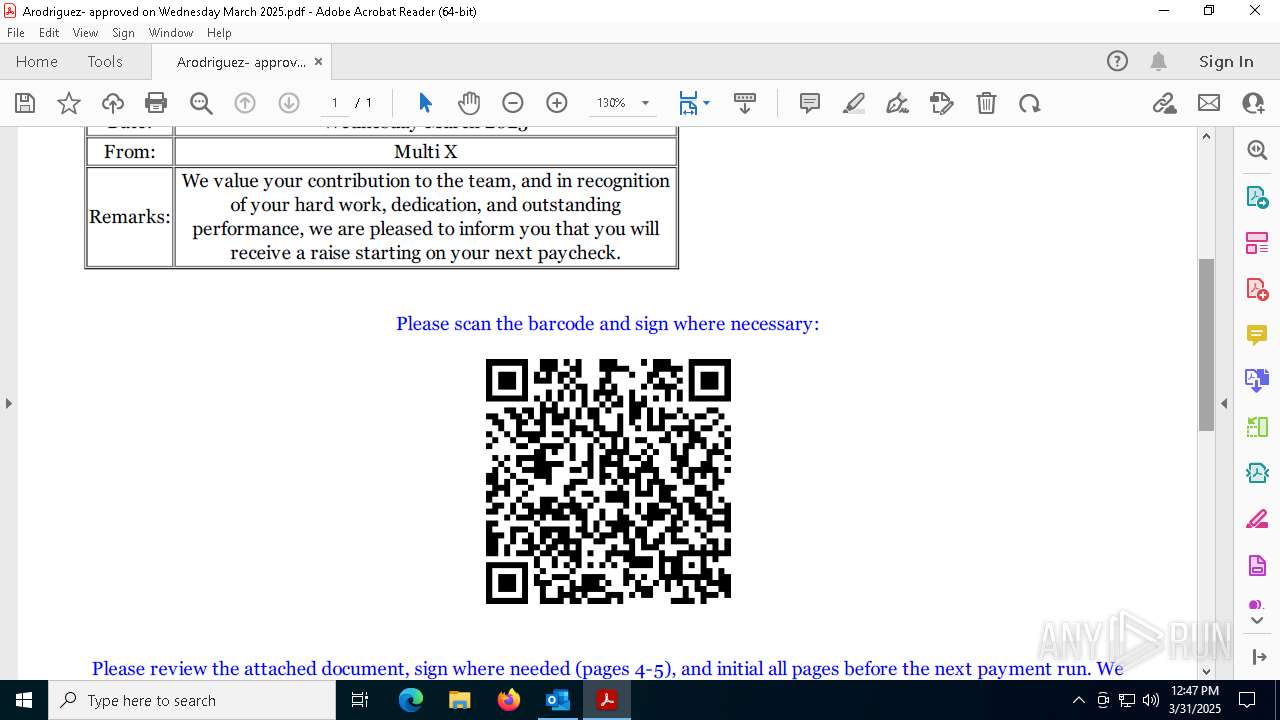
Task: Click the vertical scrollbar thumb
Action: [x=1206, y=345]
